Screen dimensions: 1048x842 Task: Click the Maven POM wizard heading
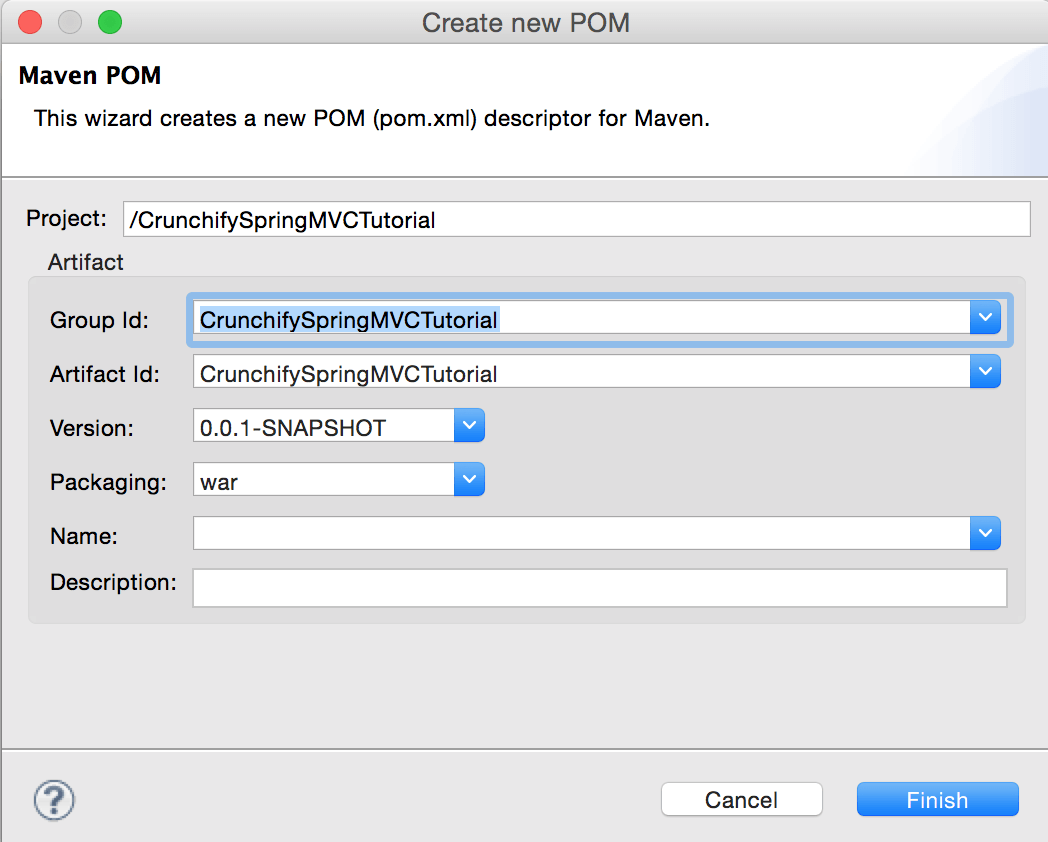coord(90,76)
